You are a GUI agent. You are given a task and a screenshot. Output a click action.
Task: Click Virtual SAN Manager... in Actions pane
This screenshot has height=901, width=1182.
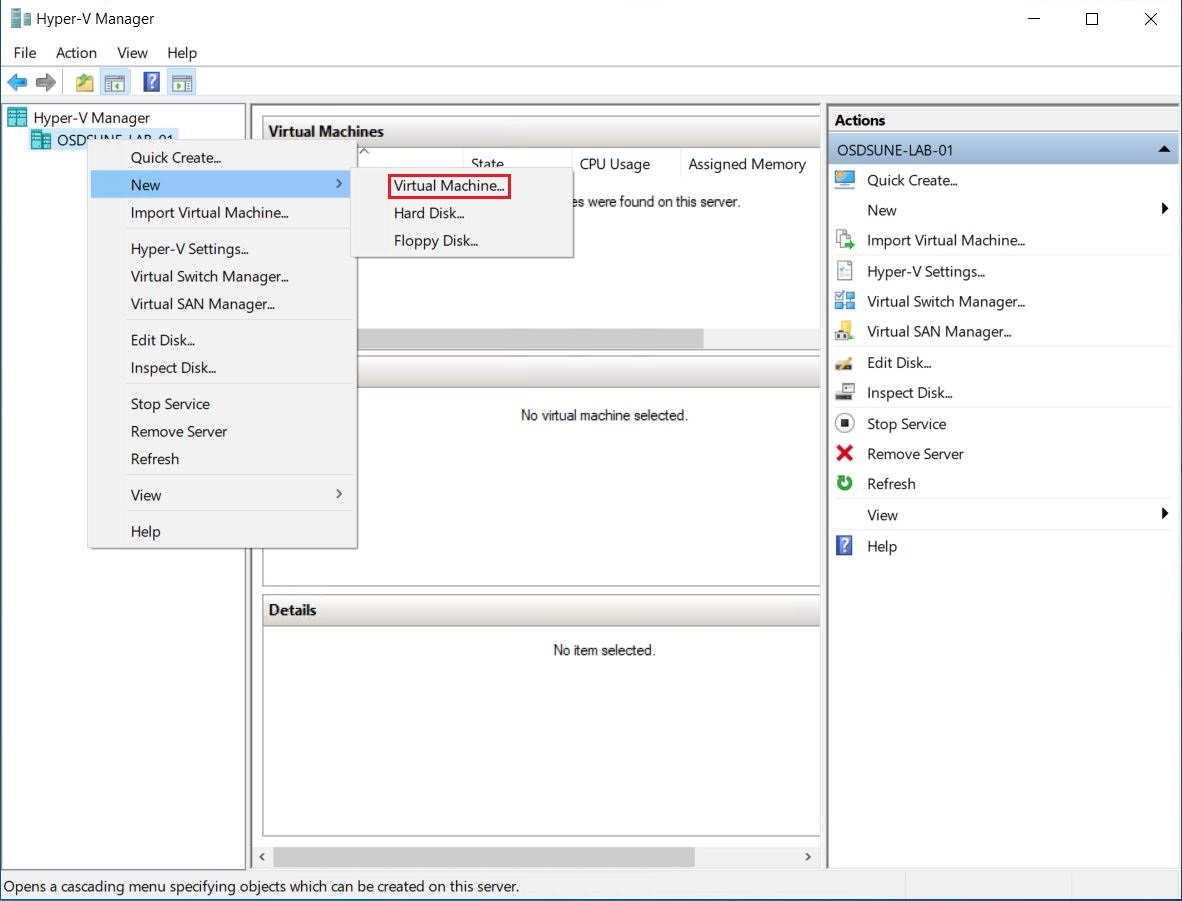(x=939, y=332)
